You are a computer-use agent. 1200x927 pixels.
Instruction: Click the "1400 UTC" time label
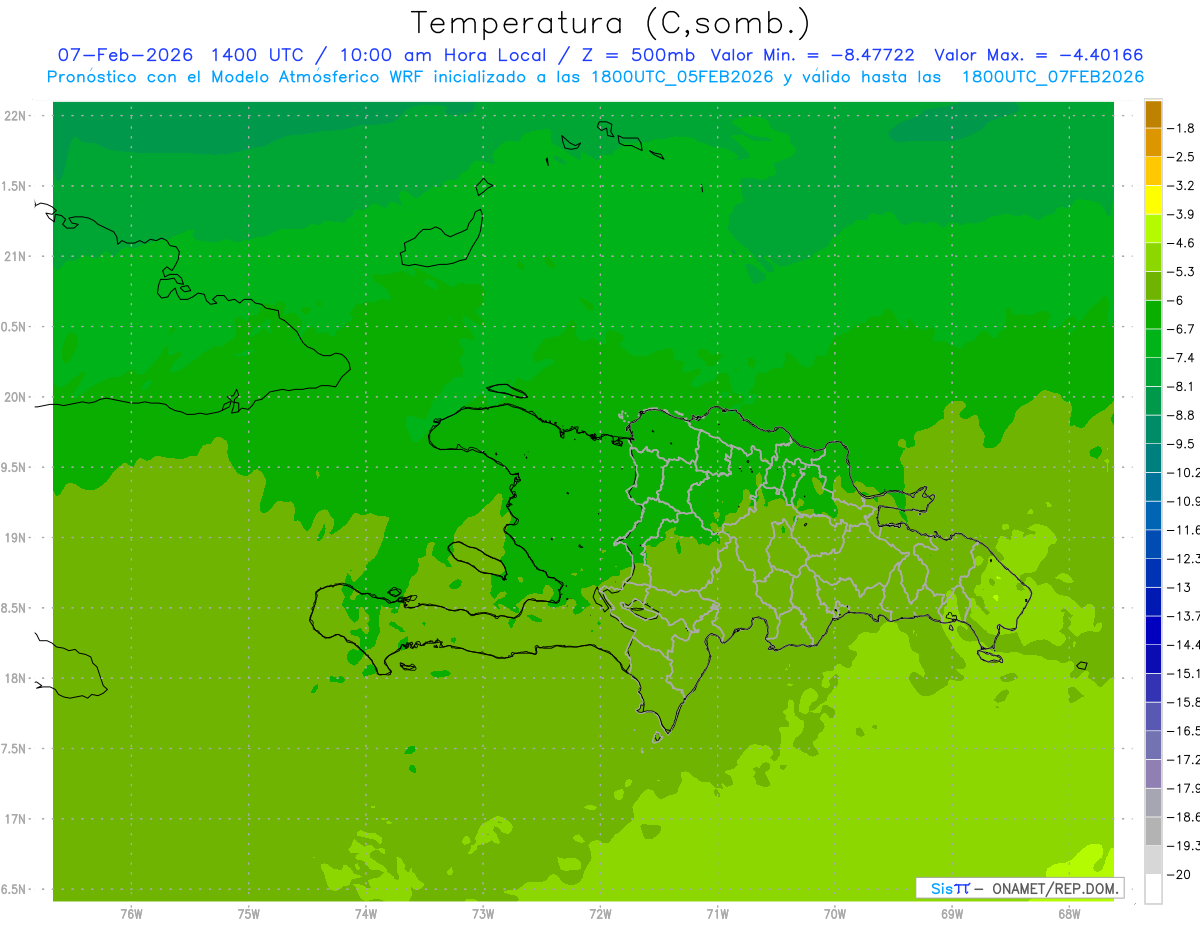pos(255,55)
